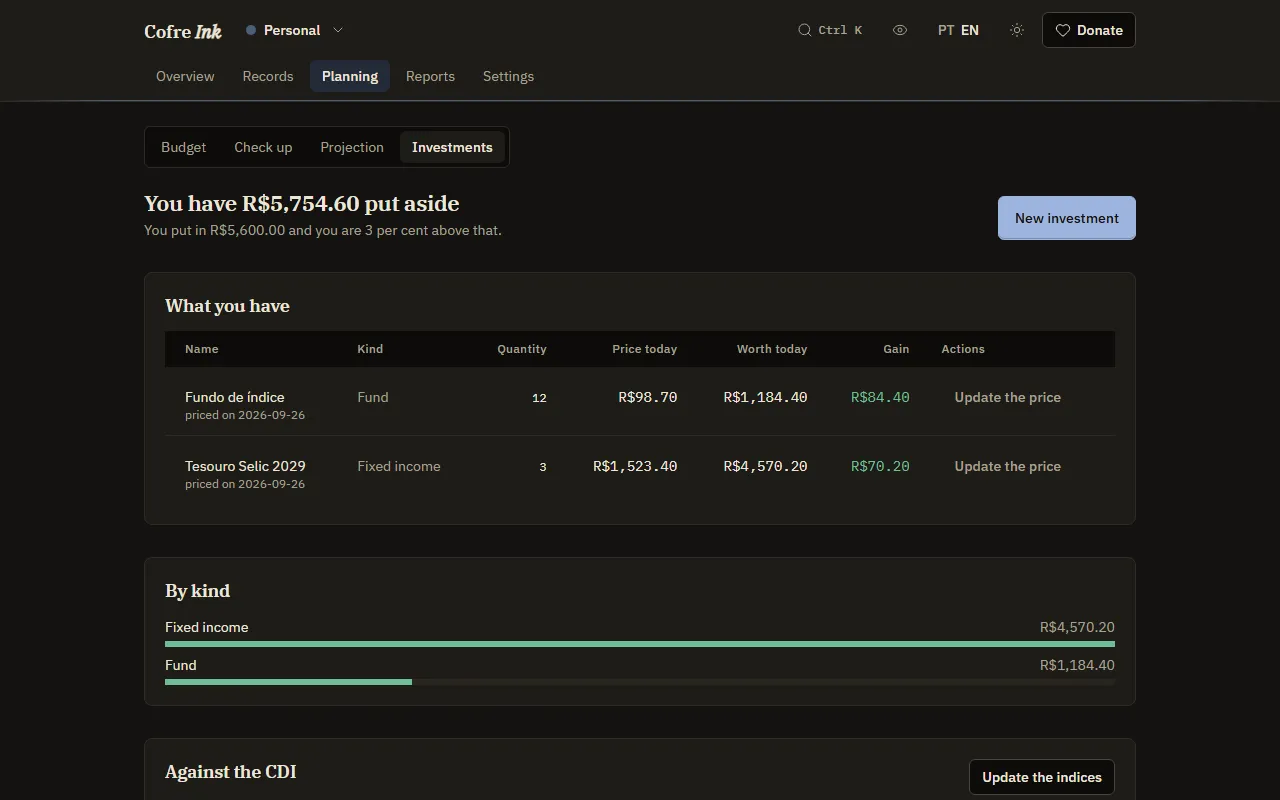
Task: Click the Fund progress bar
Action: [640, 682]
